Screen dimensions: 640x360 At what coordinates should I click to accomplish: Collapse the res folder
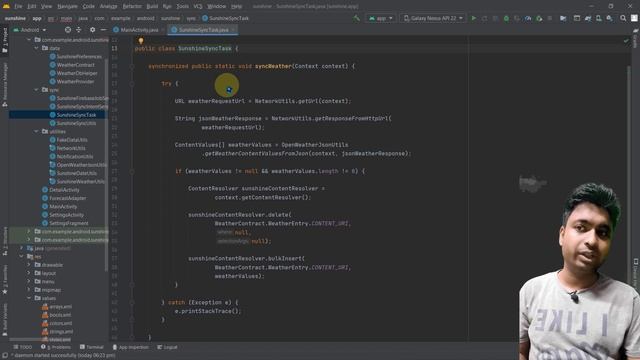22,256
